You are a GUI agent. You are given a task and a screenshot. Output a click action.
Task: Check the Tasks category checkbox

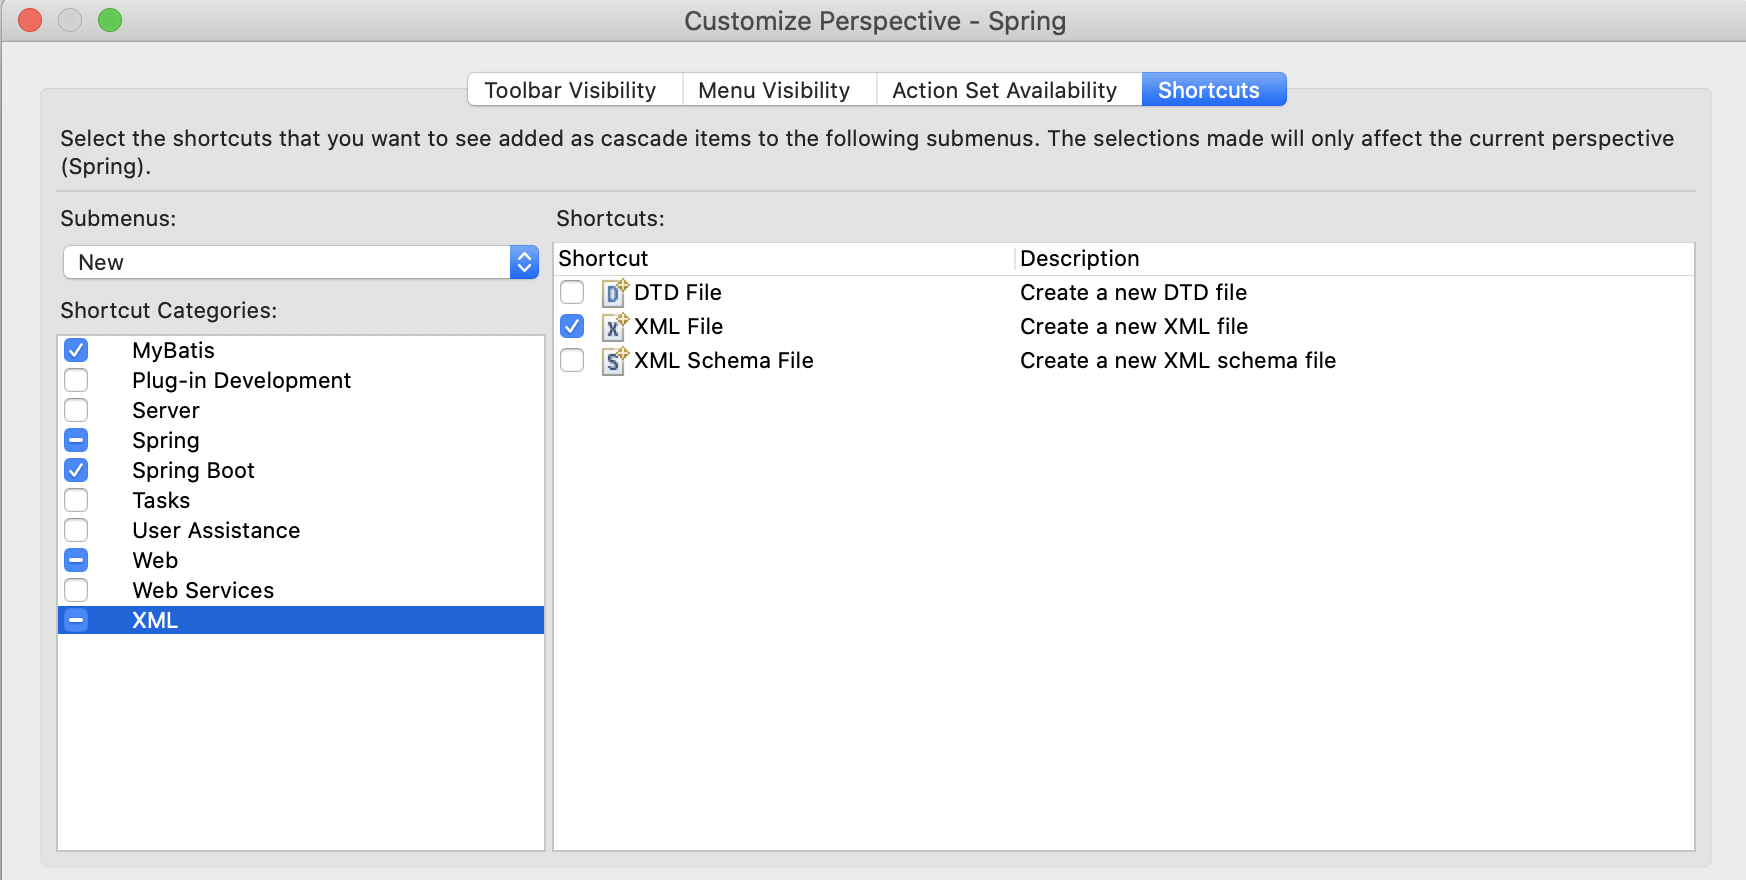76,500
